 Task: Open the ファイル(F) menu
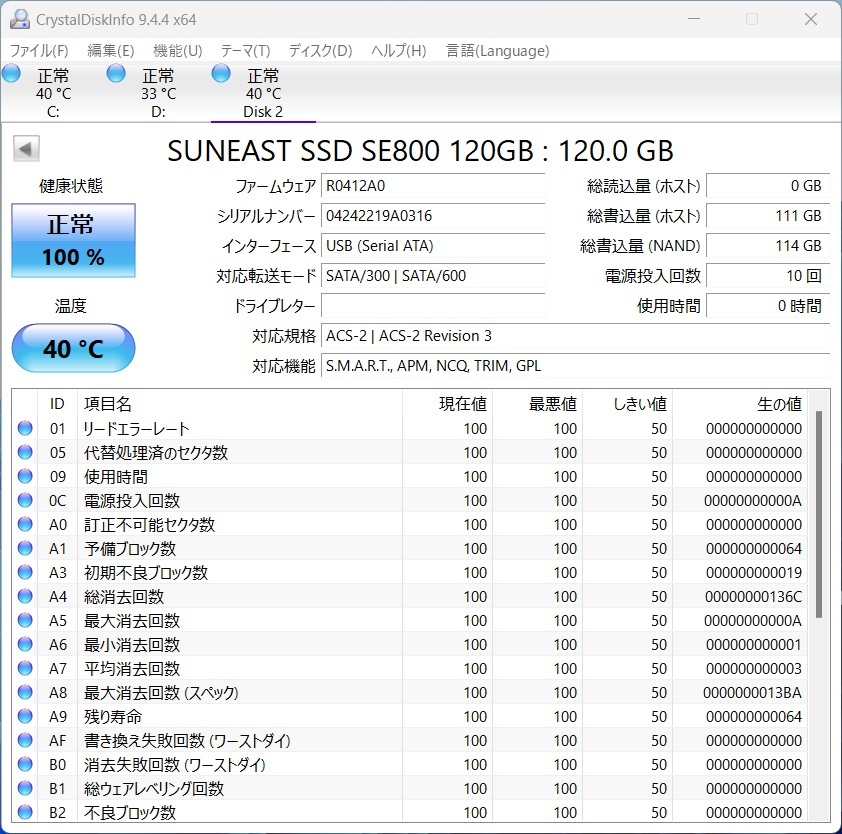pos(39,51)
